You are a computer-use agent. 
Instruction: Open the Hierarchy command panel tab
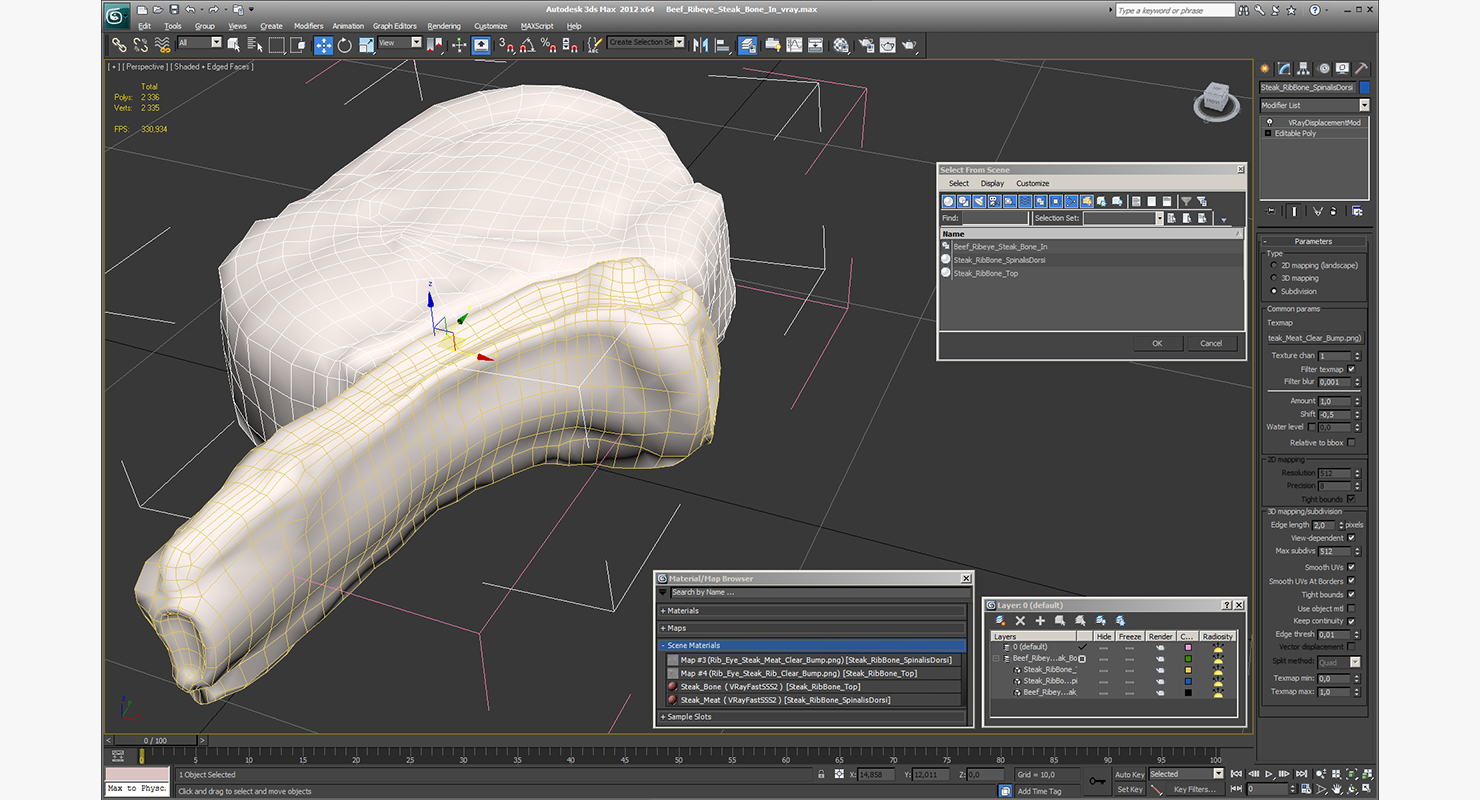tap(1304, 69)
